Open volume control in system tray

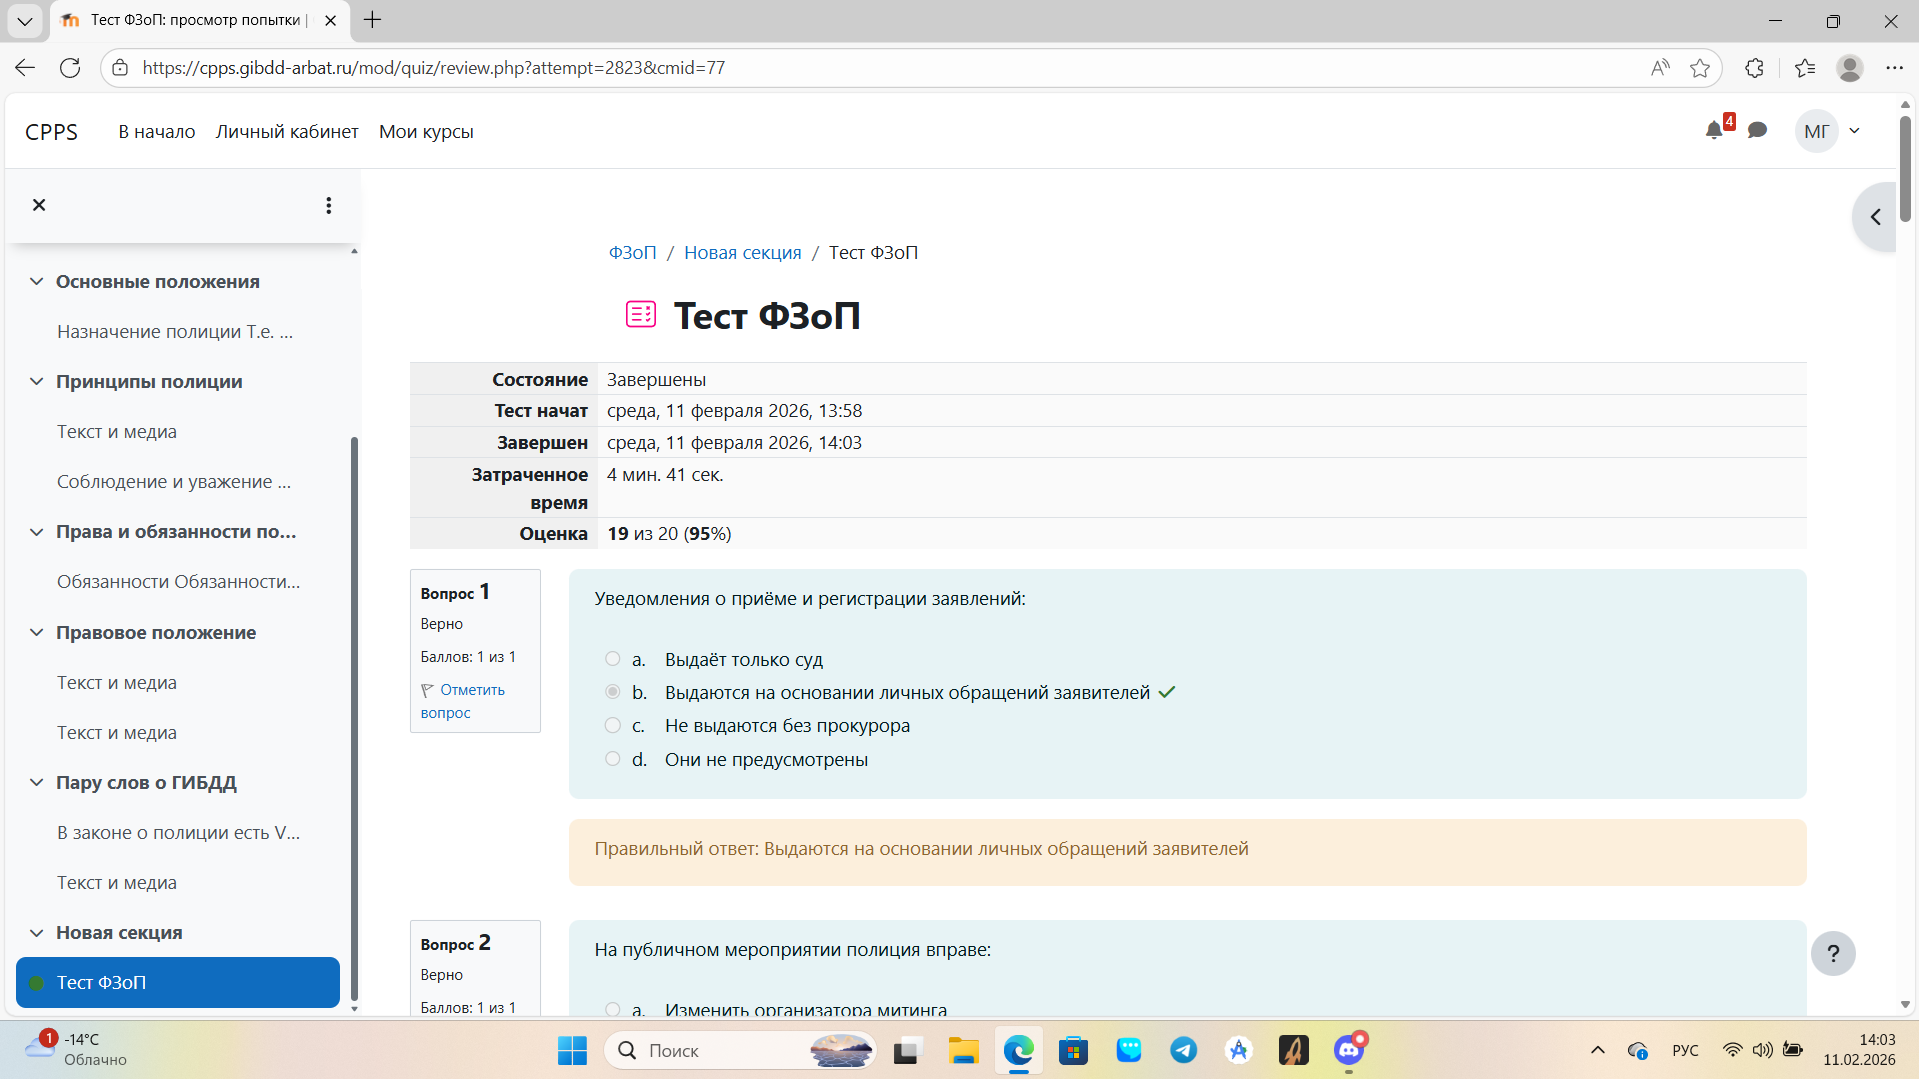tap(1762, 1050)
